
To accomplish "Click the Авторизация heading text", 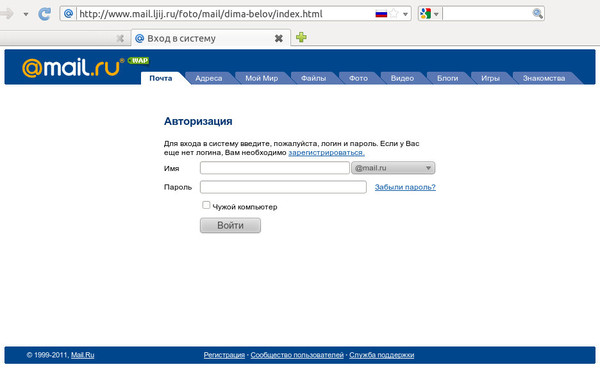I will click(198, 121).
